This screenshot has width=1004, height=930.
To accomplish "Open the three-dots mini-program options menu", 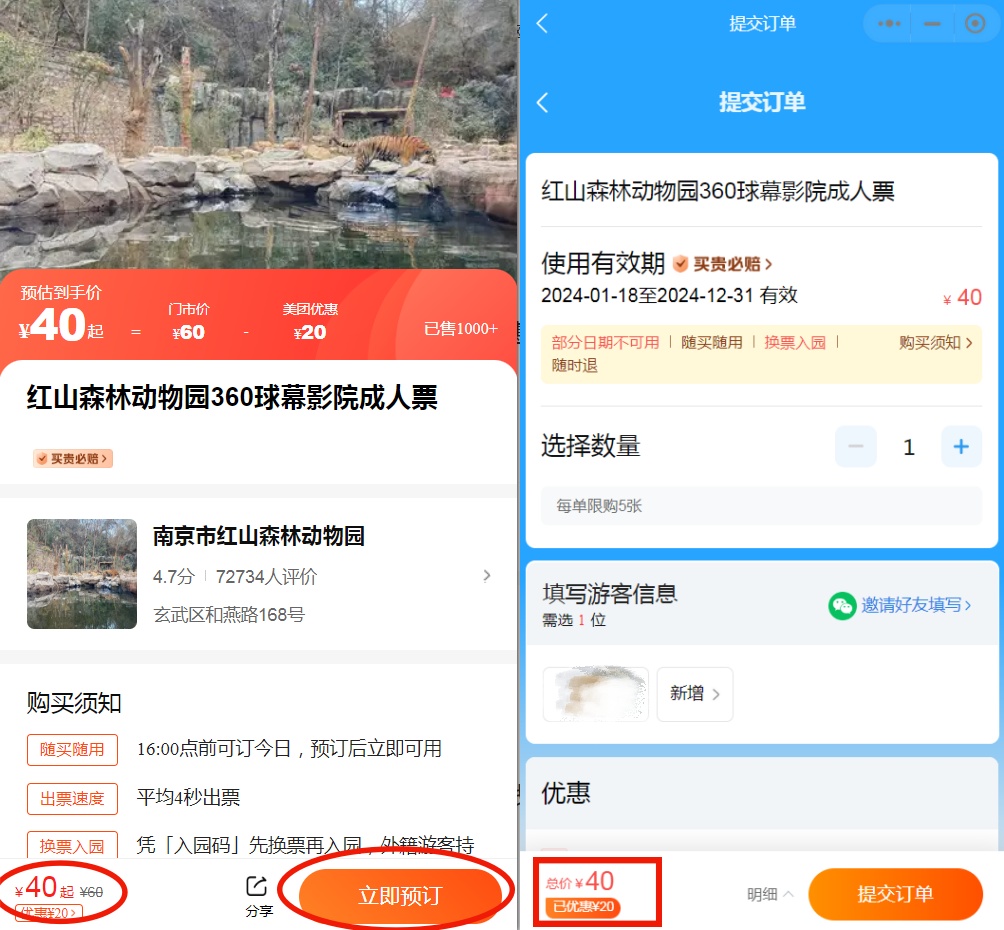I will coord(889,24).
